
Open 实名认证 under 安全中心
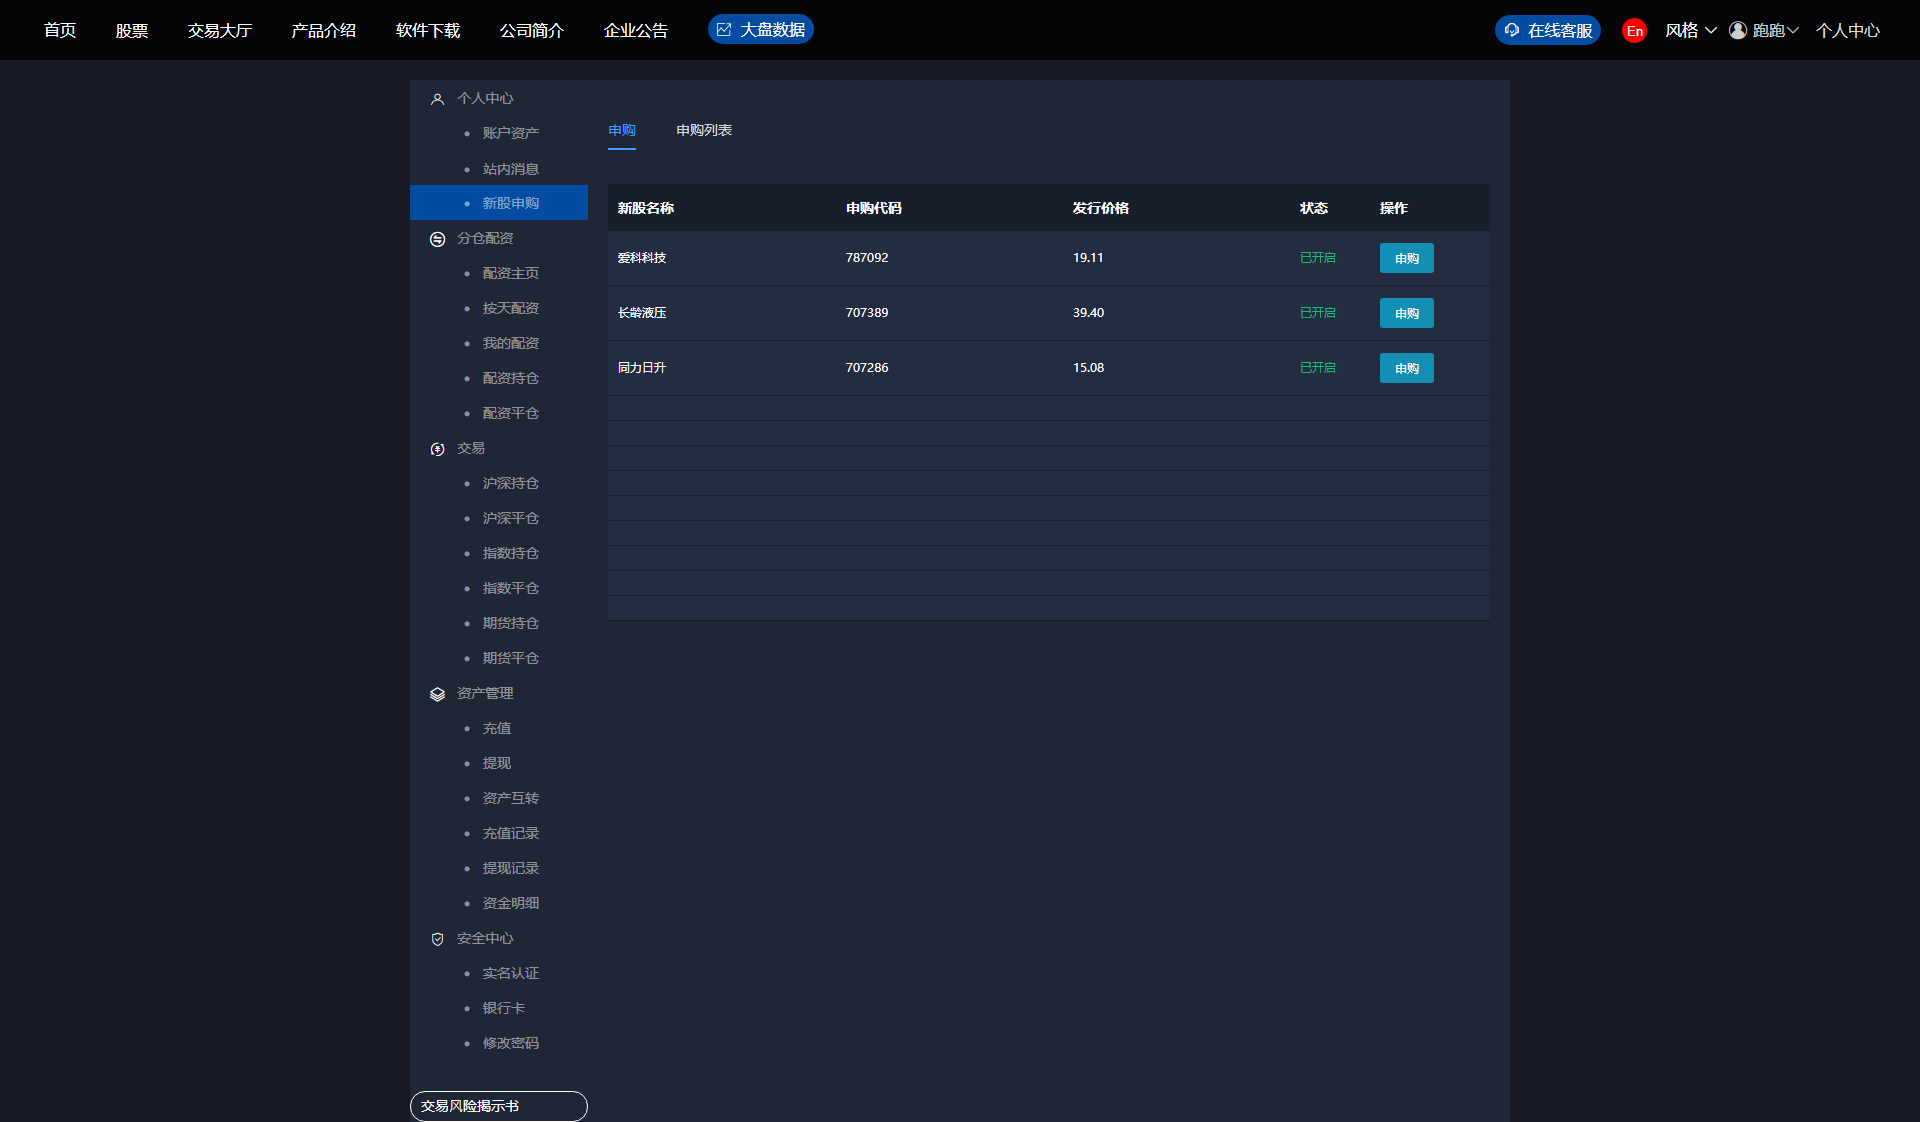pyautogui.click(x=510, y=973)
